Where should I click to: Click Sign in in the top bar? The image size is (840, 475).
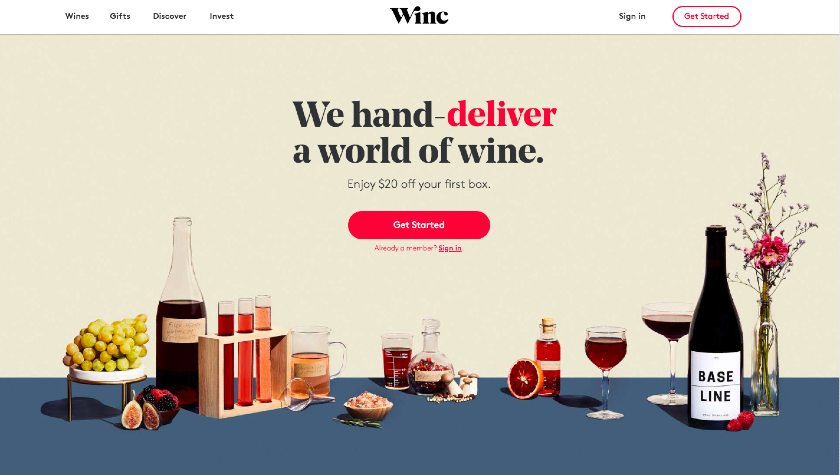pos(632,16)
